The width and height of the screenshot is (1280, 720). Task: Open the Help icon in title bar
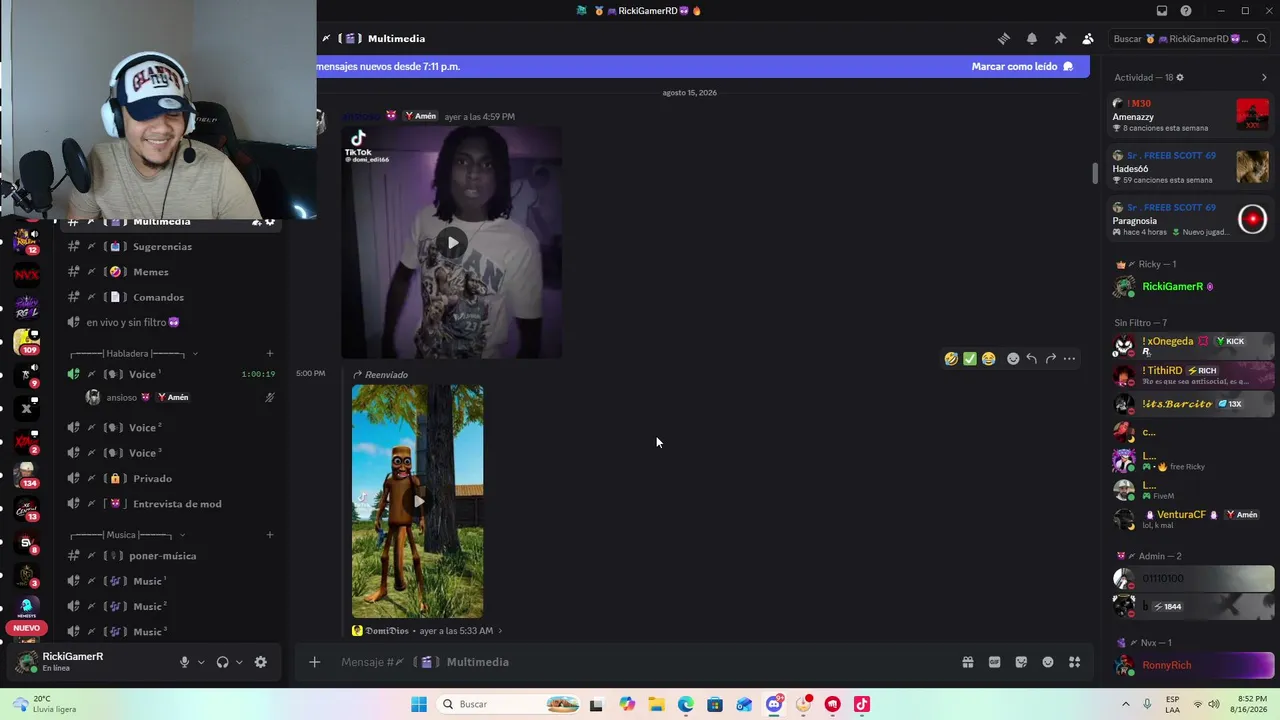(x=1186, y=11)
